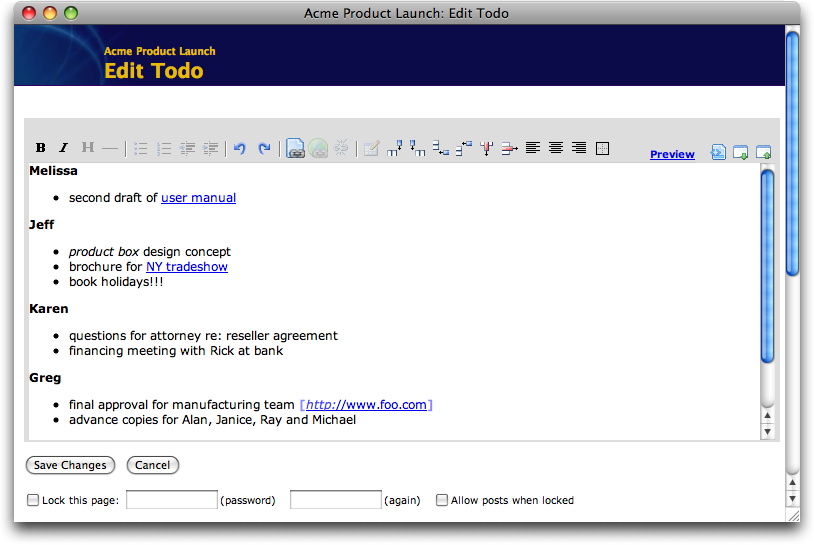Click the editor's vertical scrollbar thumb
This screenshot has height=545, width=814.
click(767, 266)
